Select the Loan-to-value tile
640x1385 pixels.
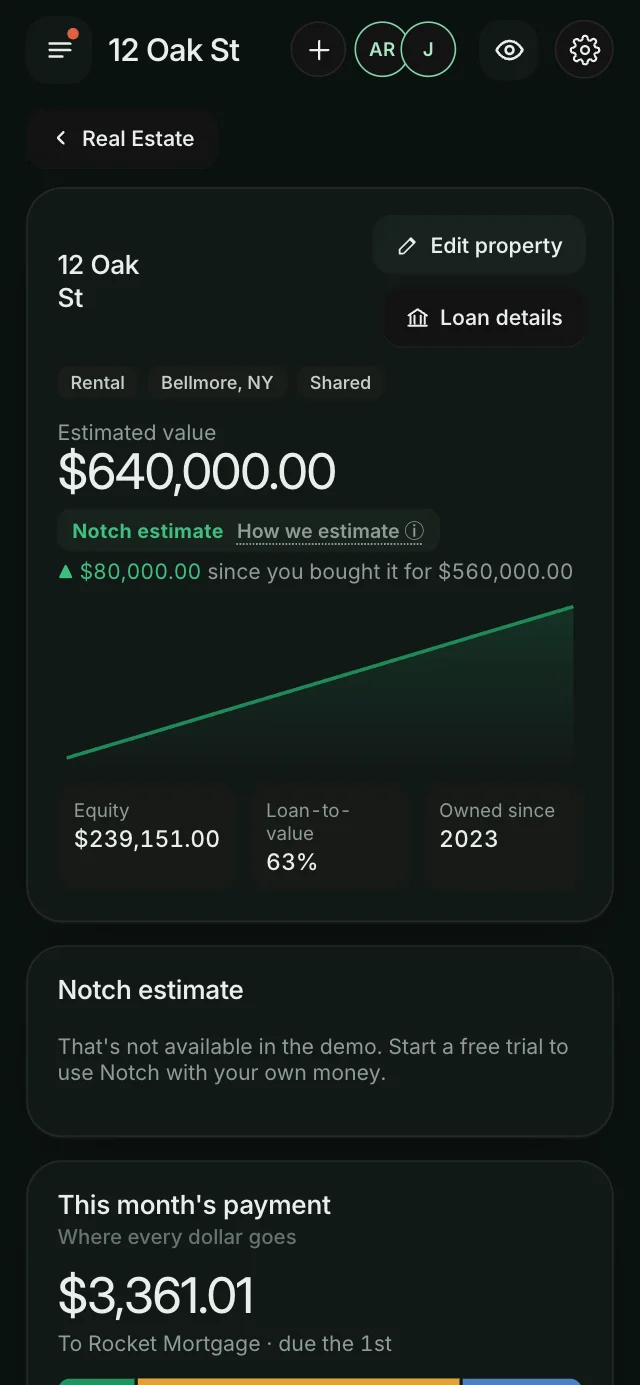(x=330, y=836)
